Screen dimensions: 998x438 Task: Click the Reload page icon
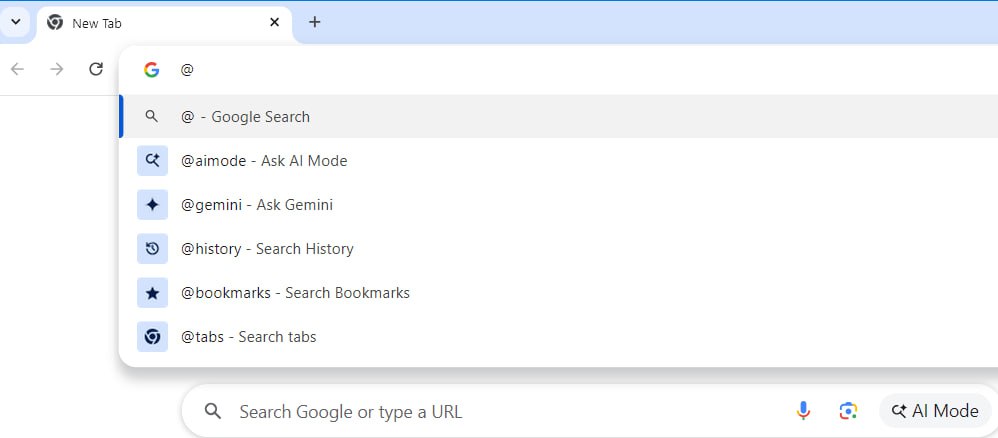click(x=95, y=69)
